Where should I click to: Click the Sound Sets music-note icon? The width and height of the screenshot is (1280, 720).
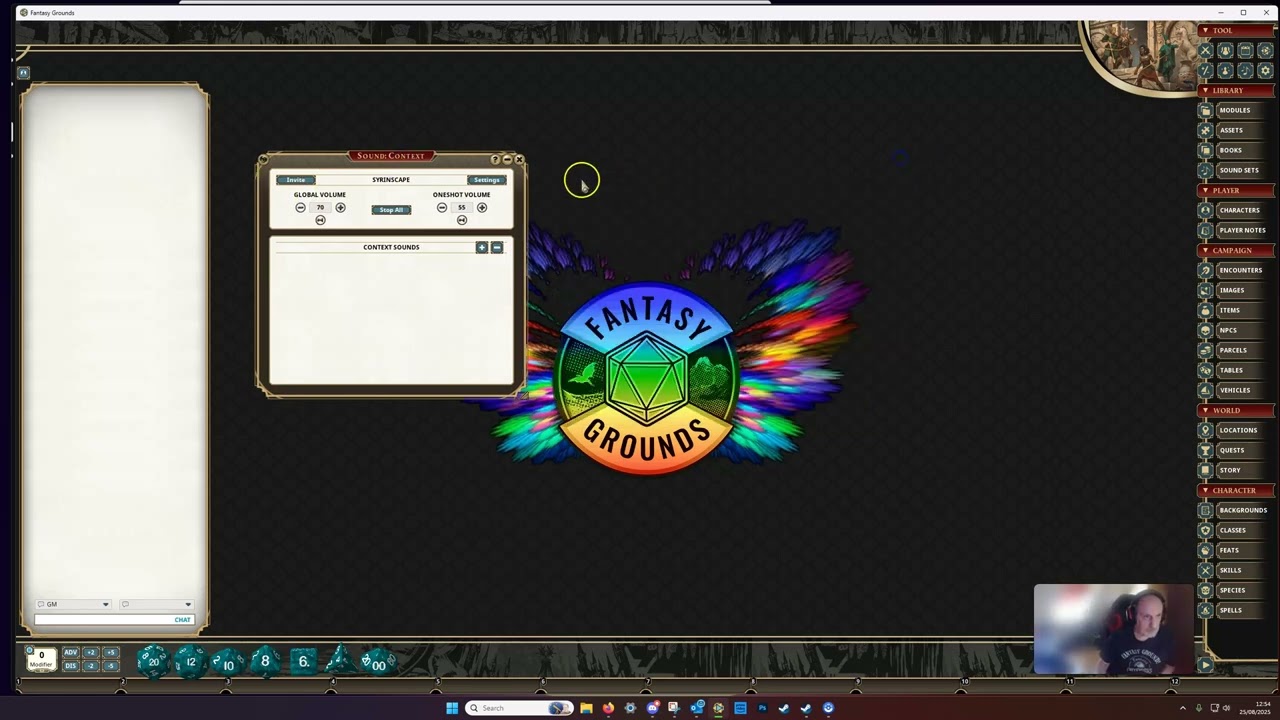pos(1205,170)
